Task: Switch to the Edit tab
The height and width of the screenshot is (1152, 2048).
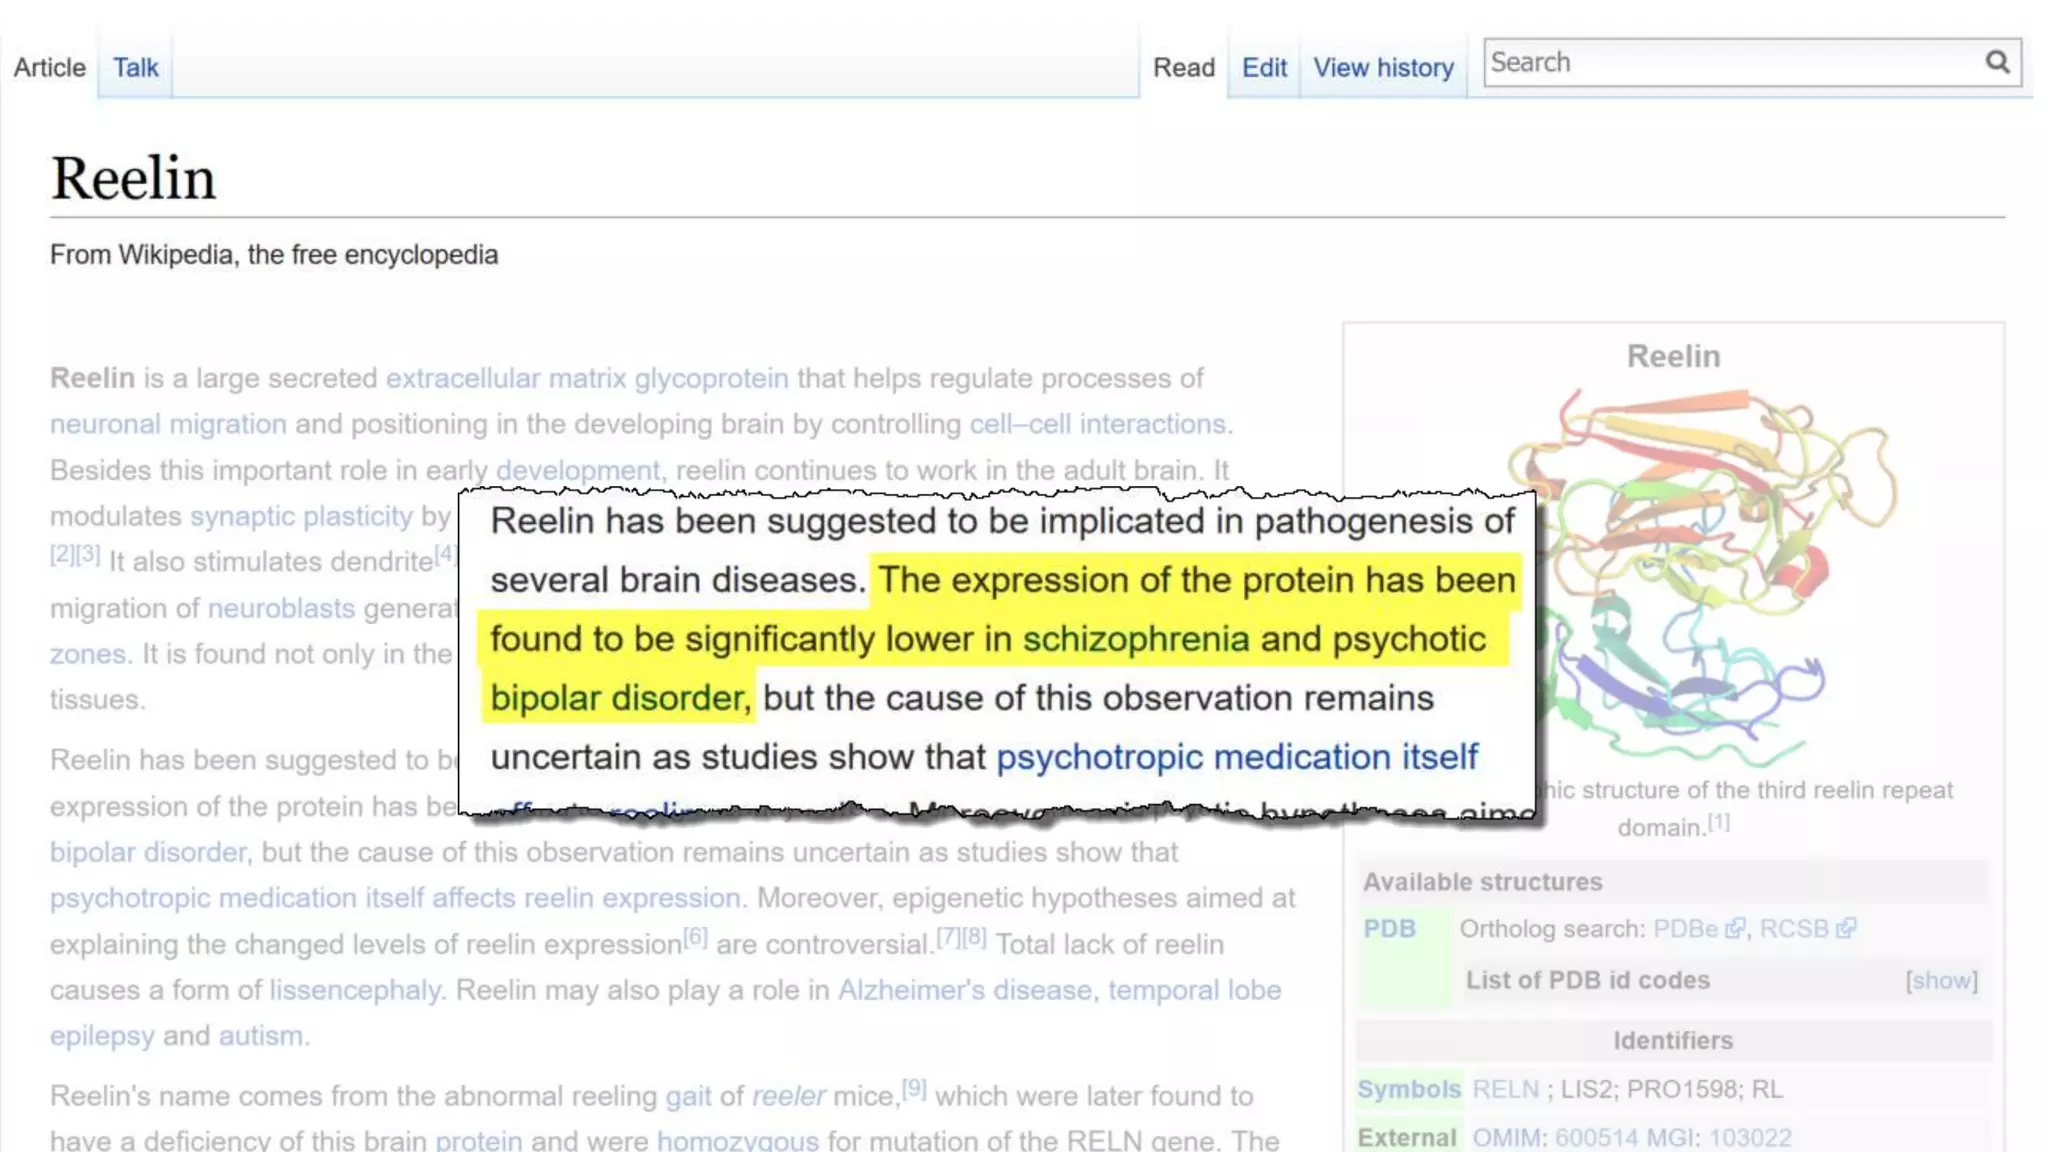Action: 1264,67
